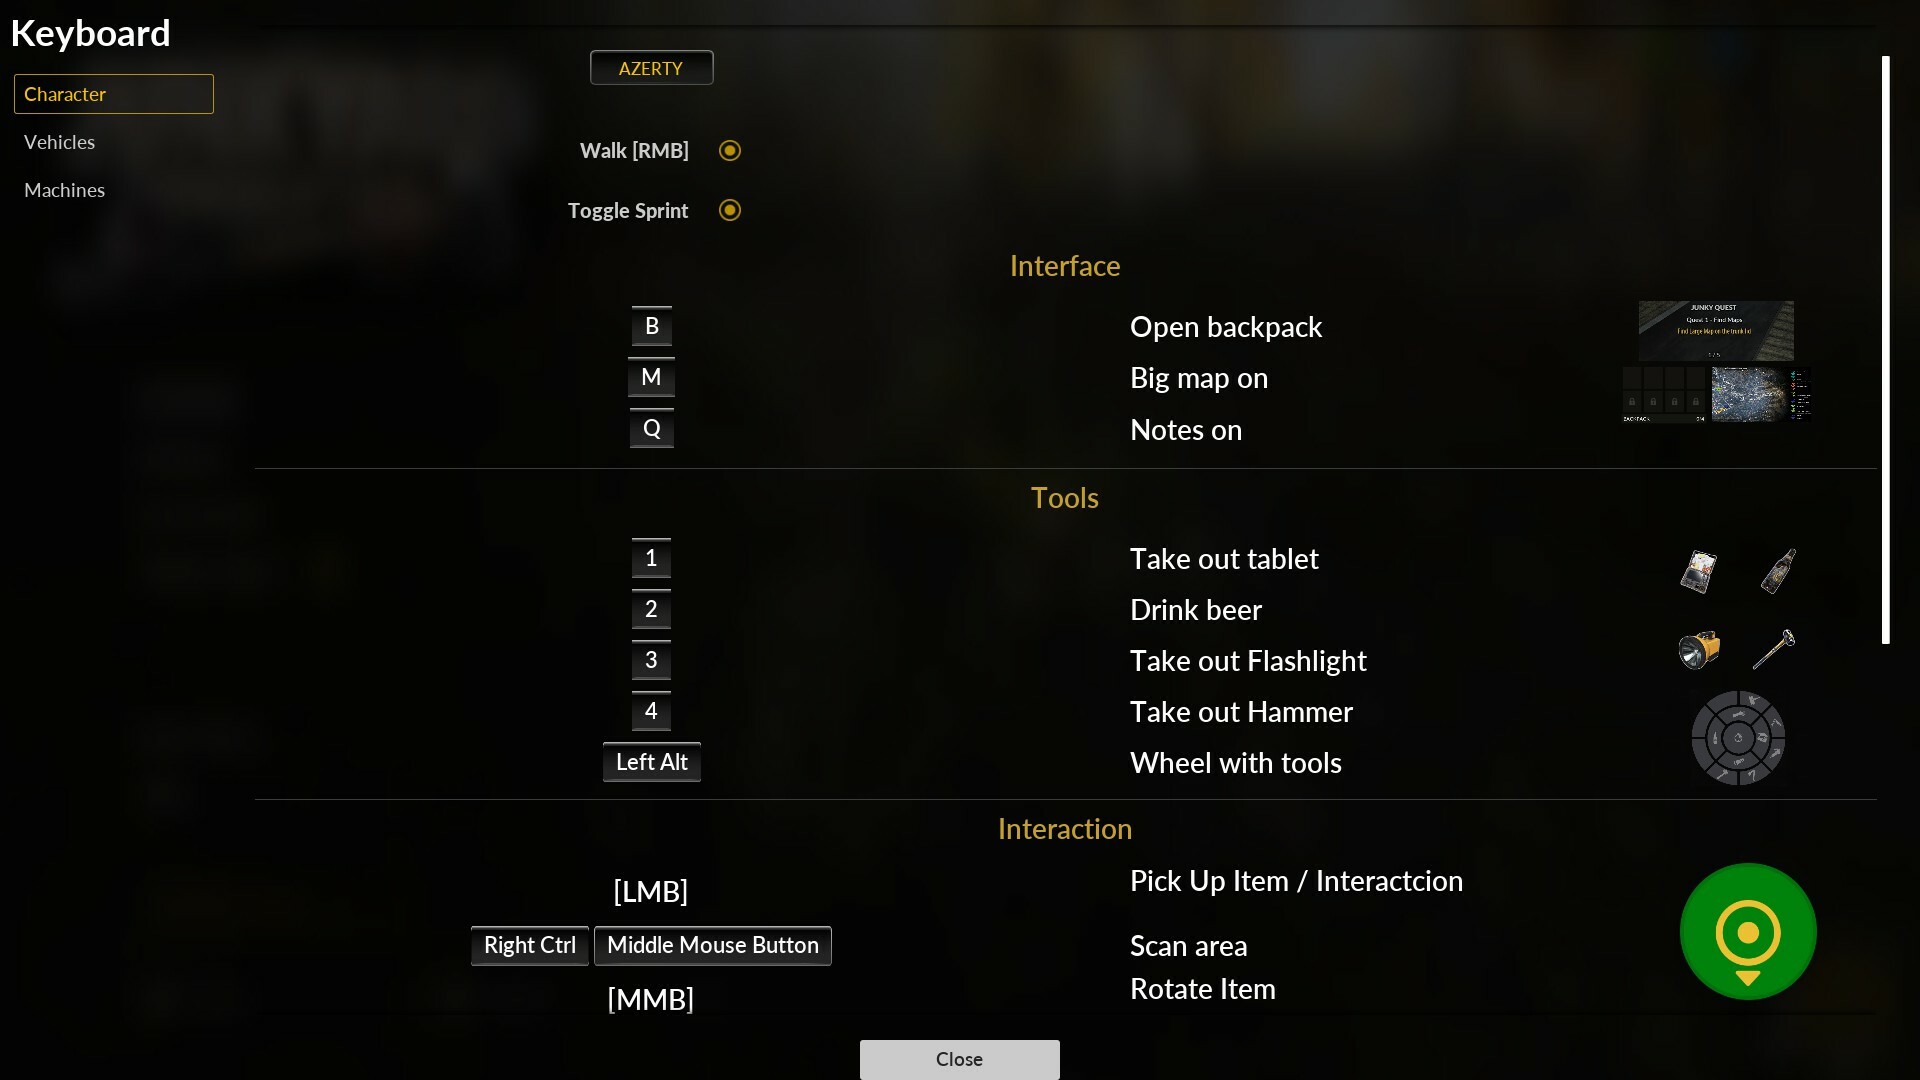Open the Vehicles tab
Viewport: 1920px width, 1080px height.
click(60, 142)
